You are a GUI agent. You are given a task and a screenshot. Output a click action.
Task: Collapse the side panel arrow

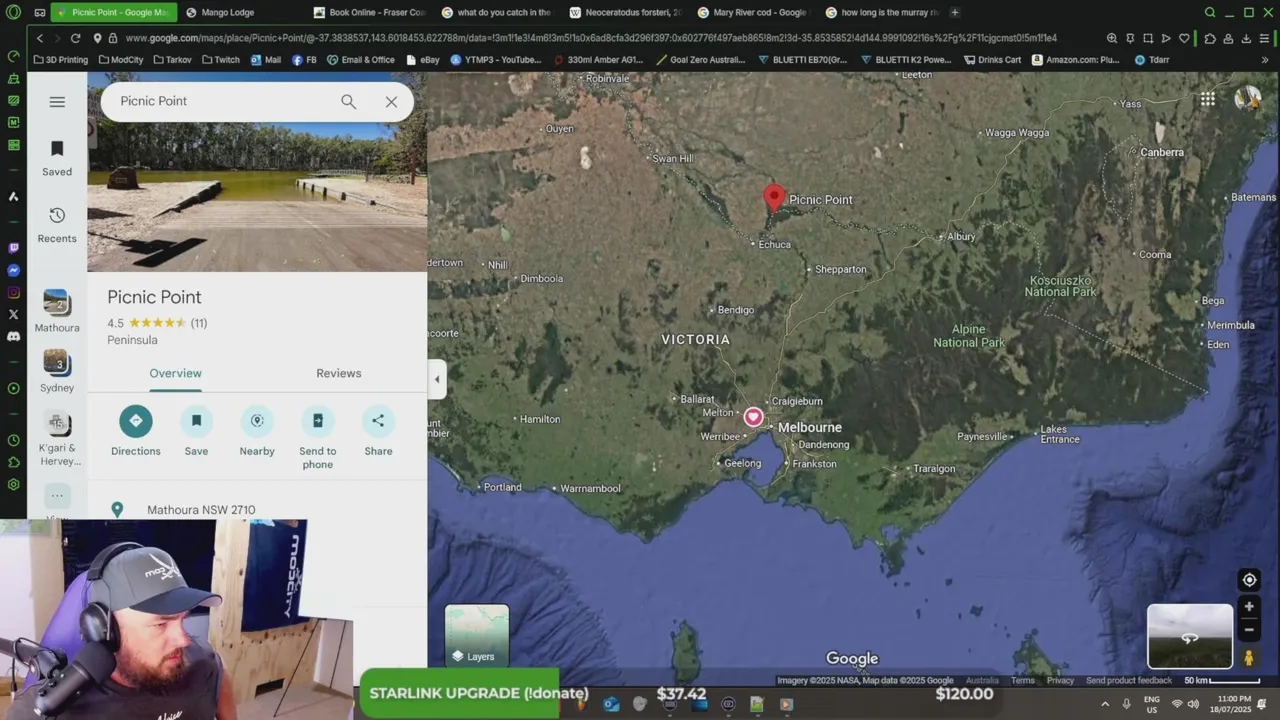437,379
